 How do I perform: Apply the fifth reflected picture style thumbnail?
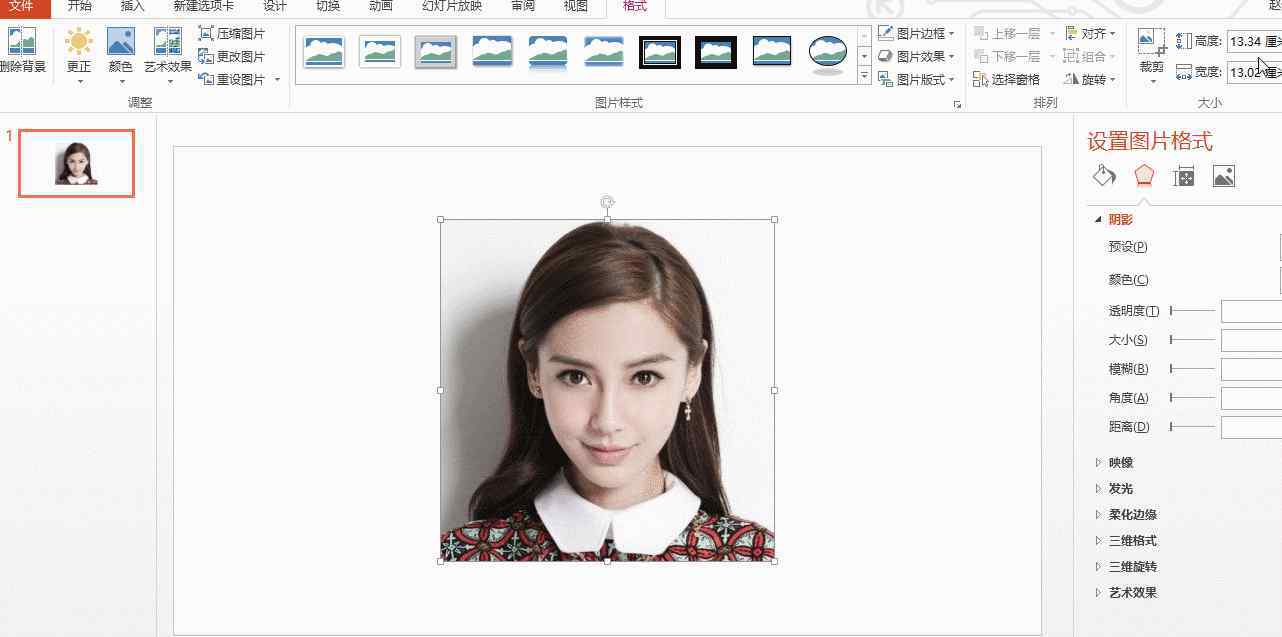pyautogui.click(x=548, y=52)
